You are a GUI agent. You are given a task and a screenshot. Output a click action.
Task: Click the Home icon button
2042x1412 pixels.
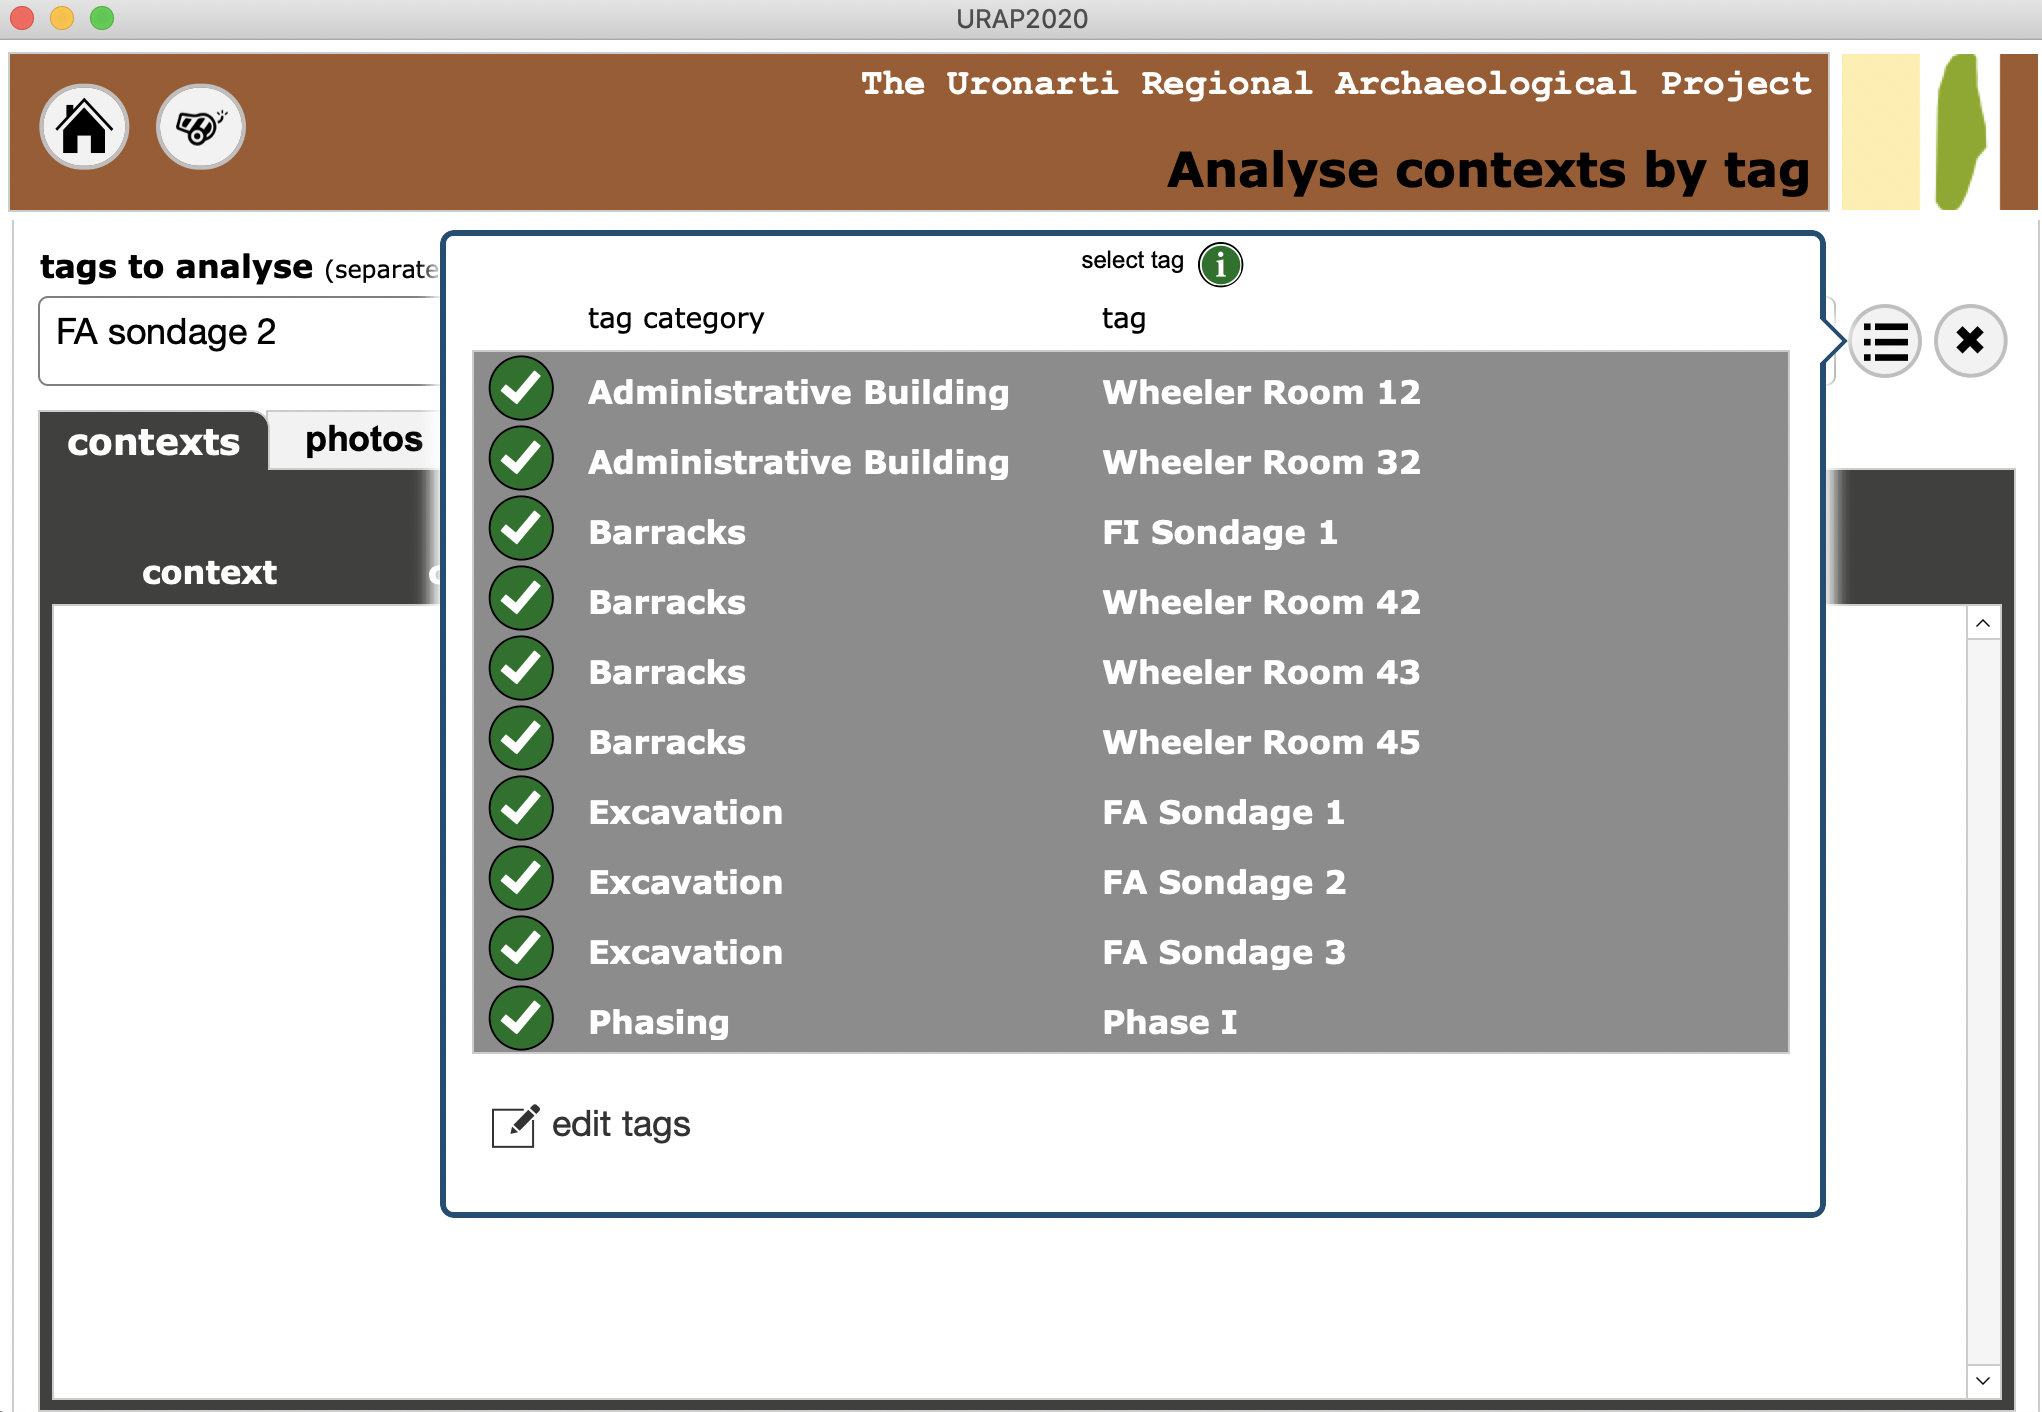click(84, 127)
